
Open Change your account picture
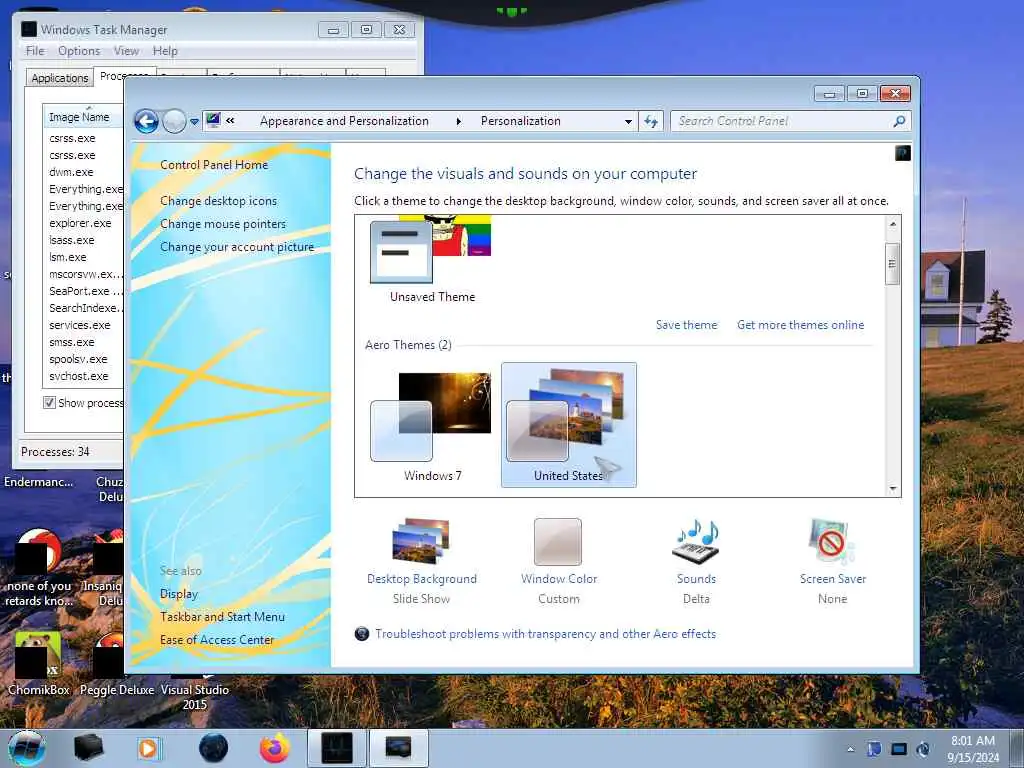point(237,247)
